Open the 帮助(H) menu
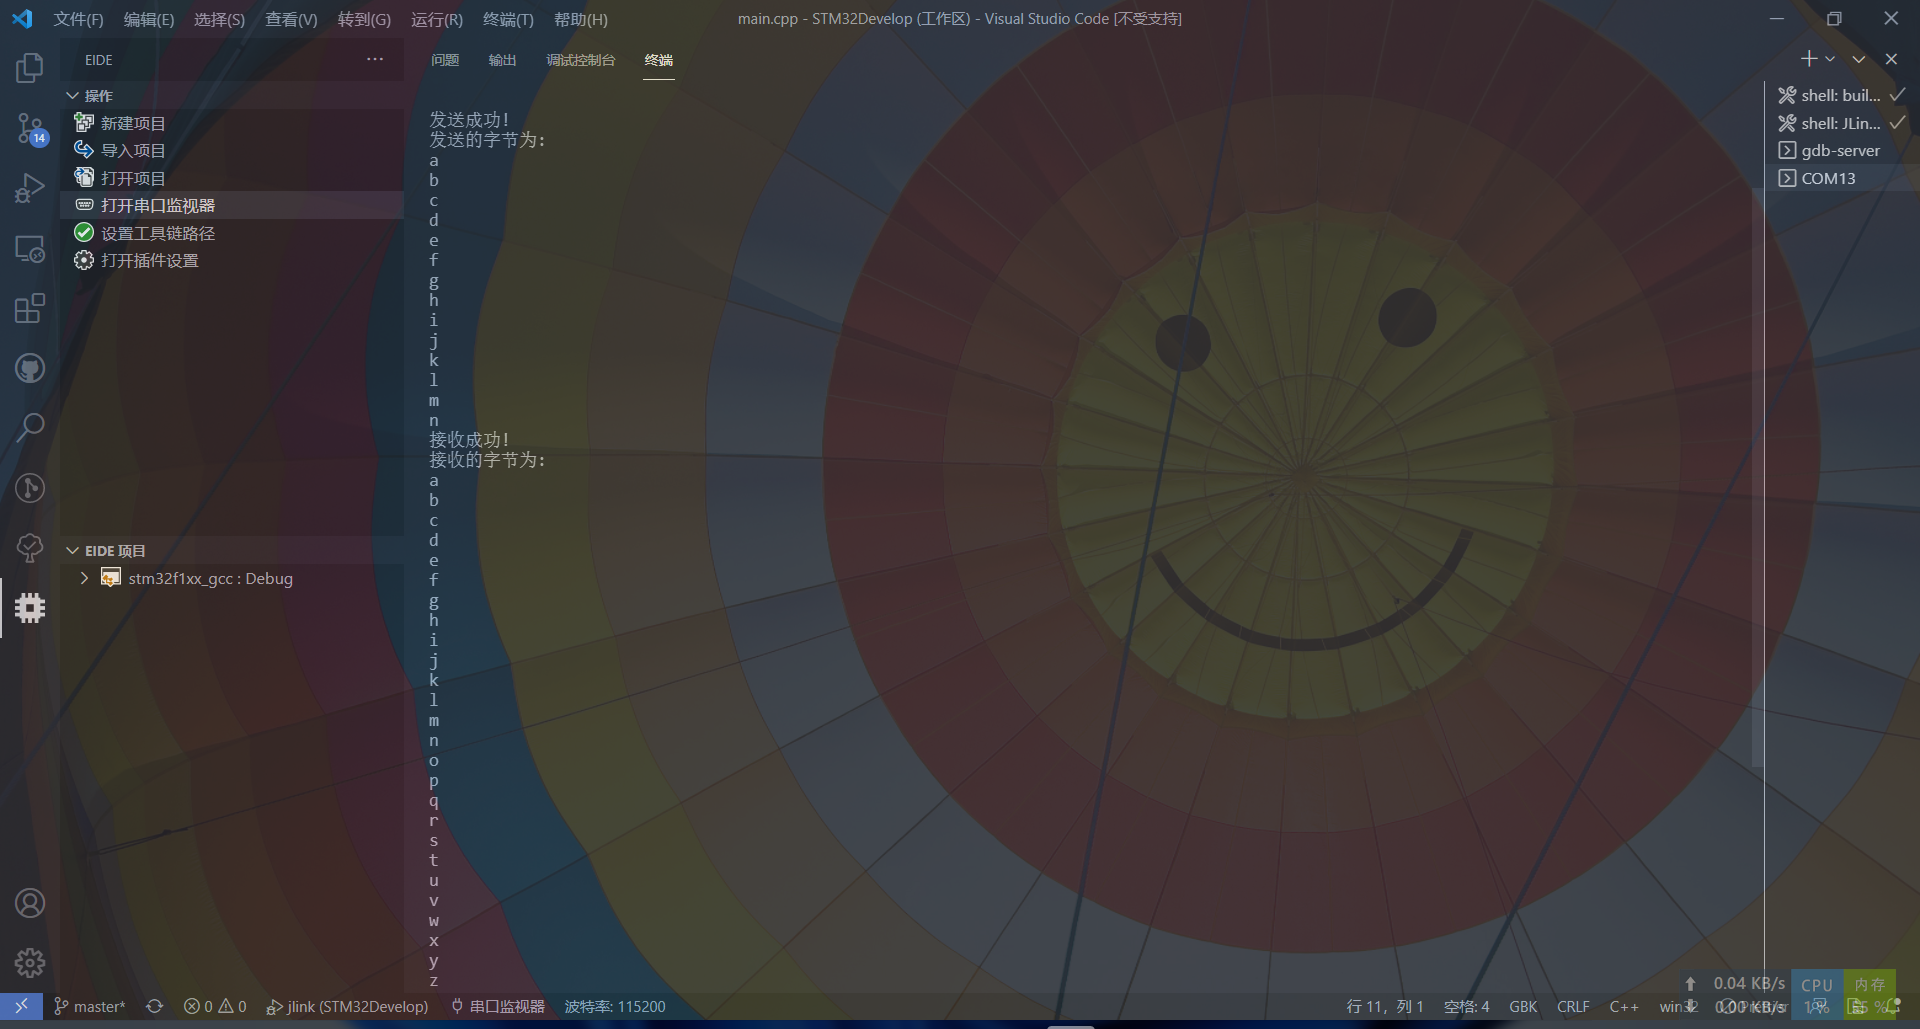This screenshot has height=1029, width=1920. [581, 19]
